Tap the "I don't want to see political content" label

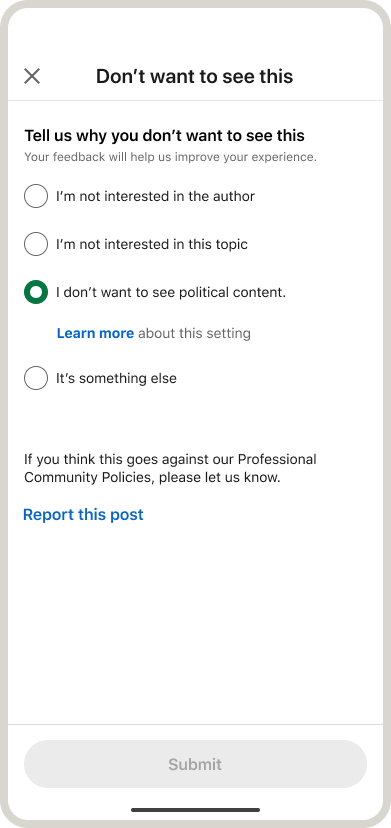pyautogui.click(x=171, y=293)
